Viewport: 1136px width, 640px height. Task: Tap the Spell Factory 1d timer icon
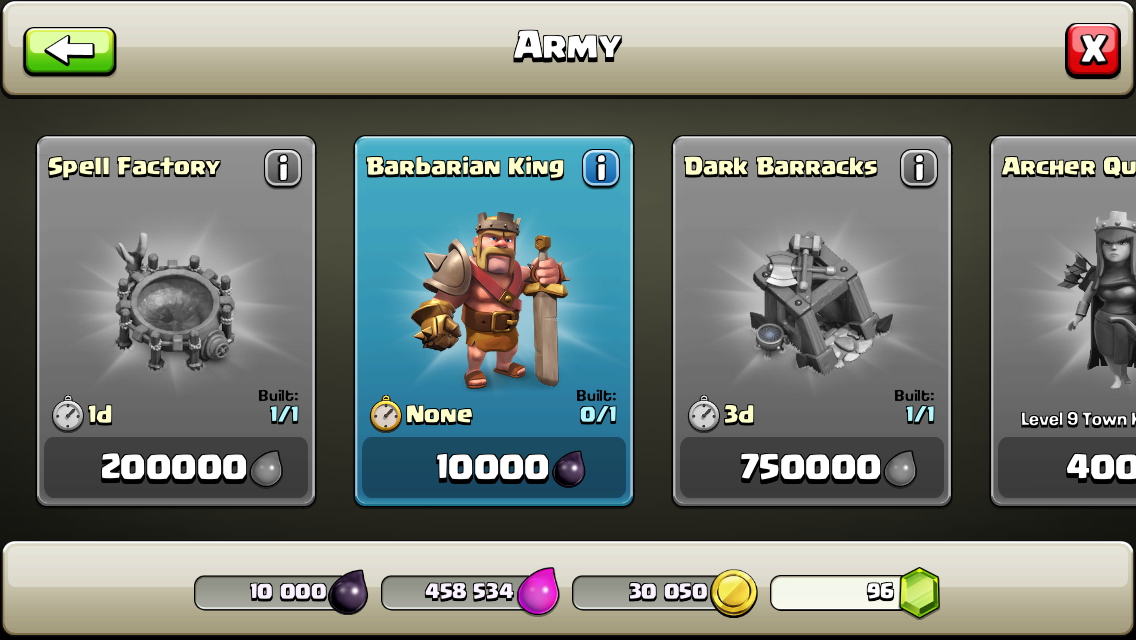click(x=67, y=414)
